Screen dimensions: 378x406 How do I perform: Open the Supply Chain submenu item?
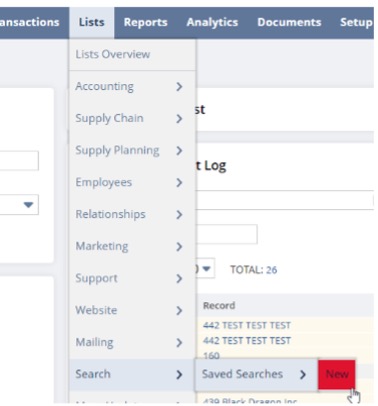132,118
